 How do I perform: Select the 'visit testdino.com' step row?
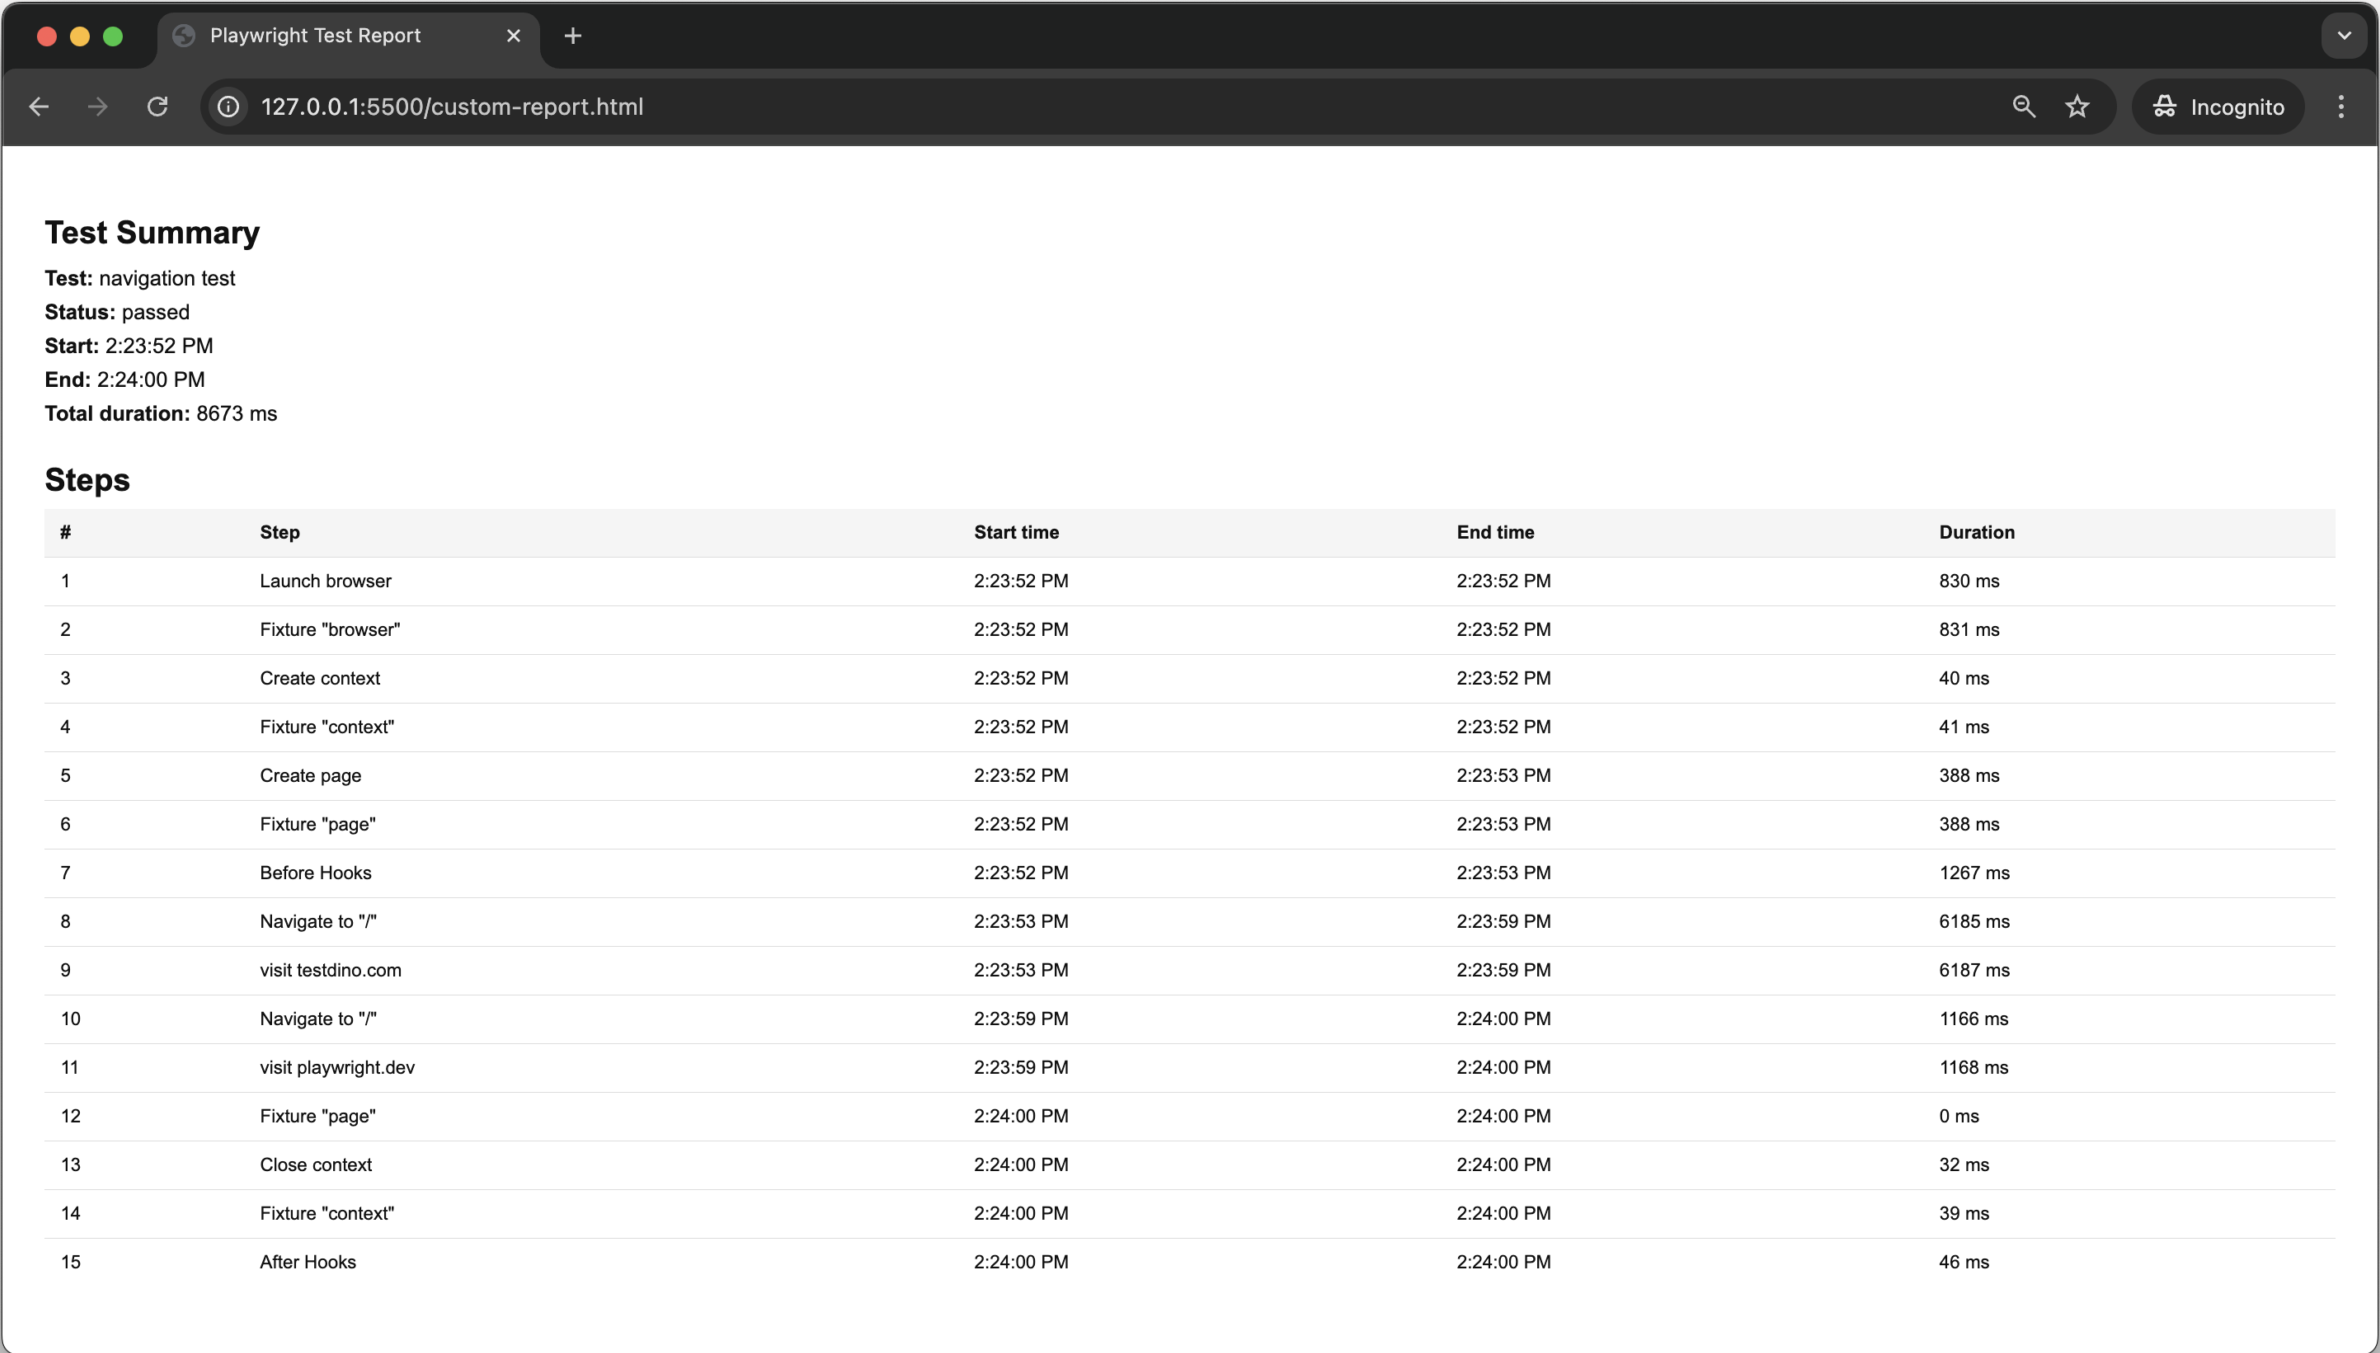330,969
